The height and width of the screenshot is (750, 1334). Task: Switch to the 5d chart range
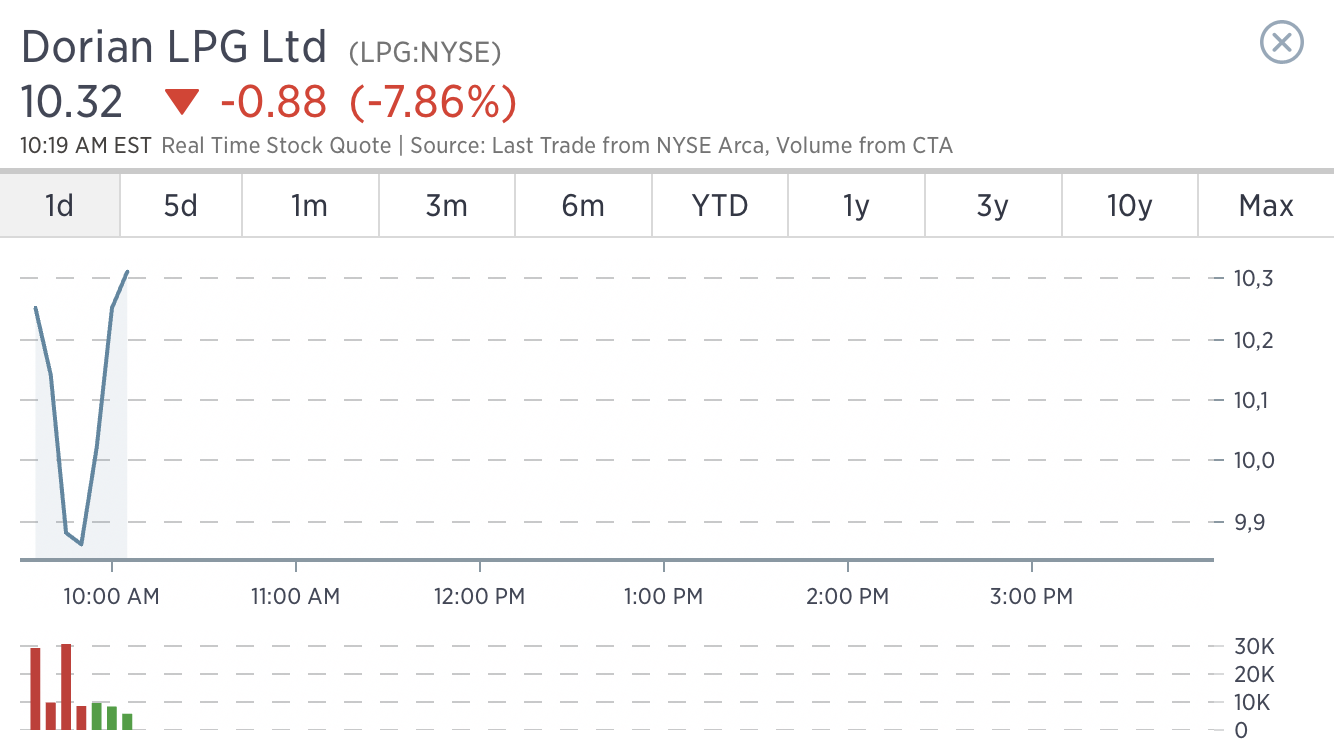tap(181, 205)
